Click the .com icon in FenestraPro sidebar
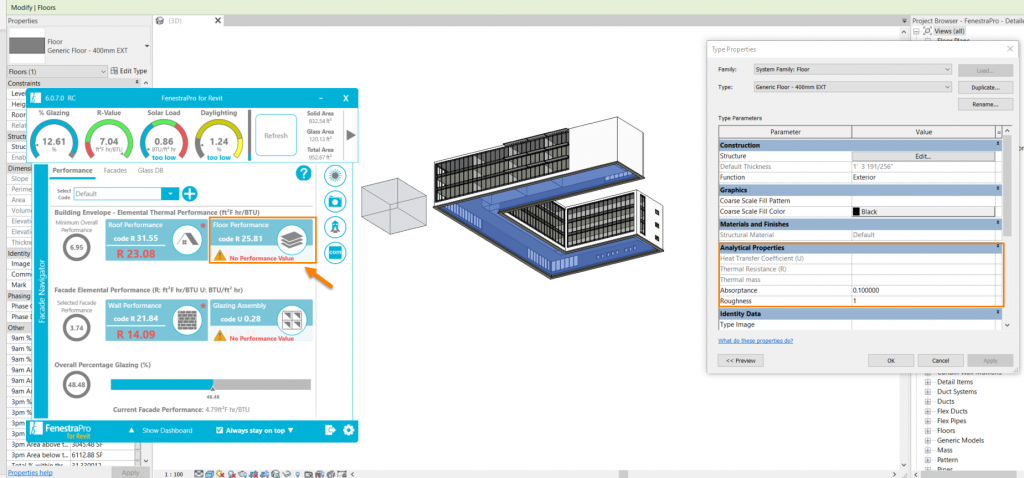Screen dimensions: 1024x478 click(335, 253)
